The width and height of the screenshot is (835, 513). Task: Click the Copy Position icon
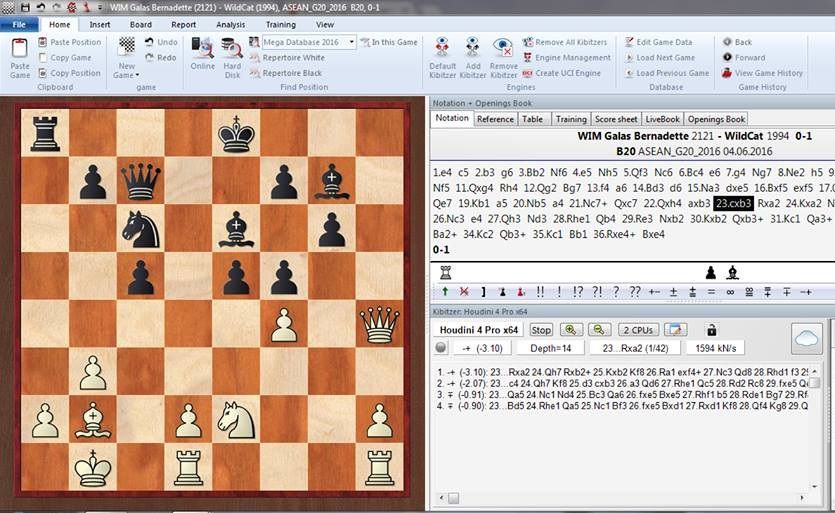pyautogui.click(x=43, y=73)
